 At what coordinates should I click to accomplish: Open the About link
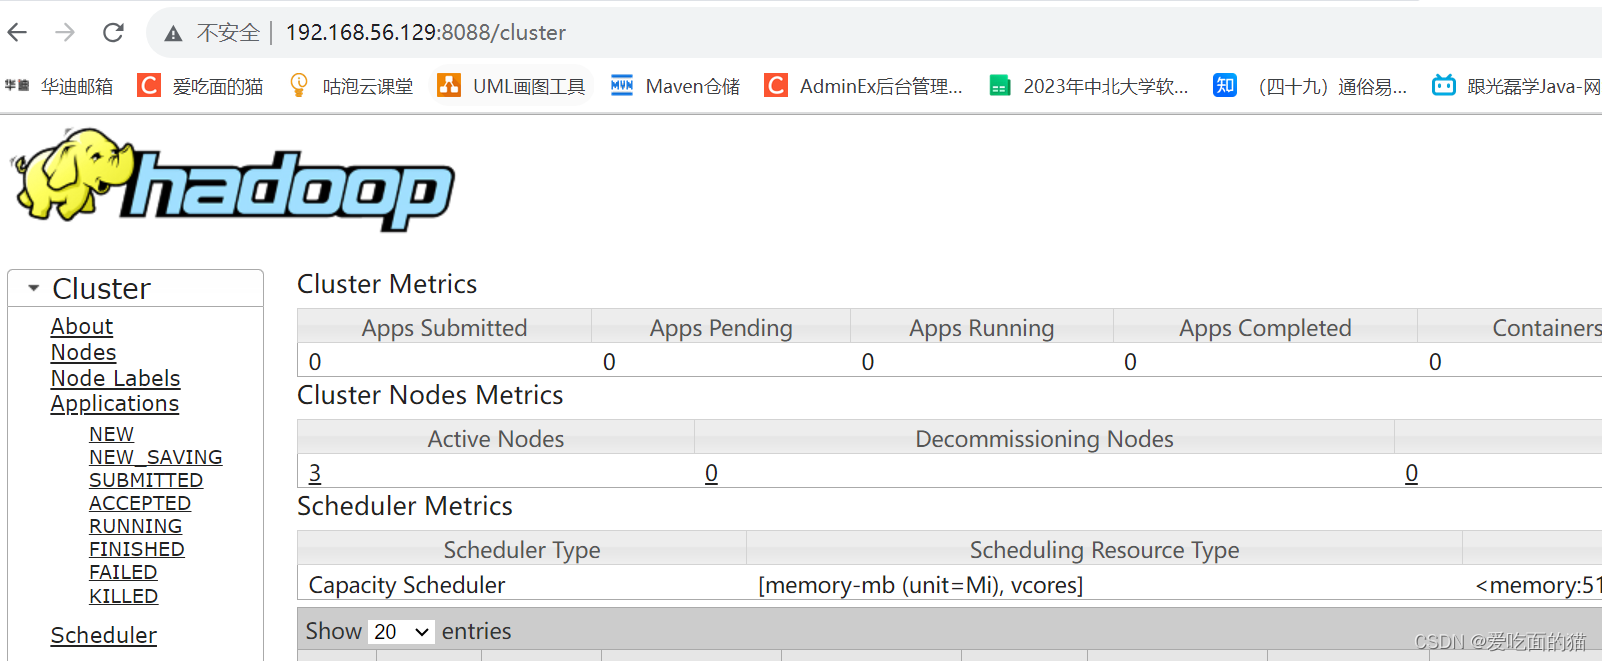tap(82, 326)
